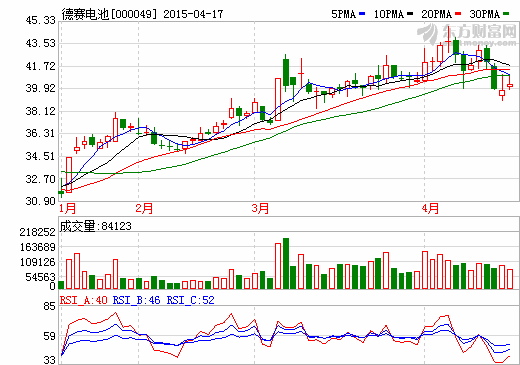This screenshot has width=520, height=365.
Task: Click the RSI_B:46 indicator label
Action: tap(136, 300)
